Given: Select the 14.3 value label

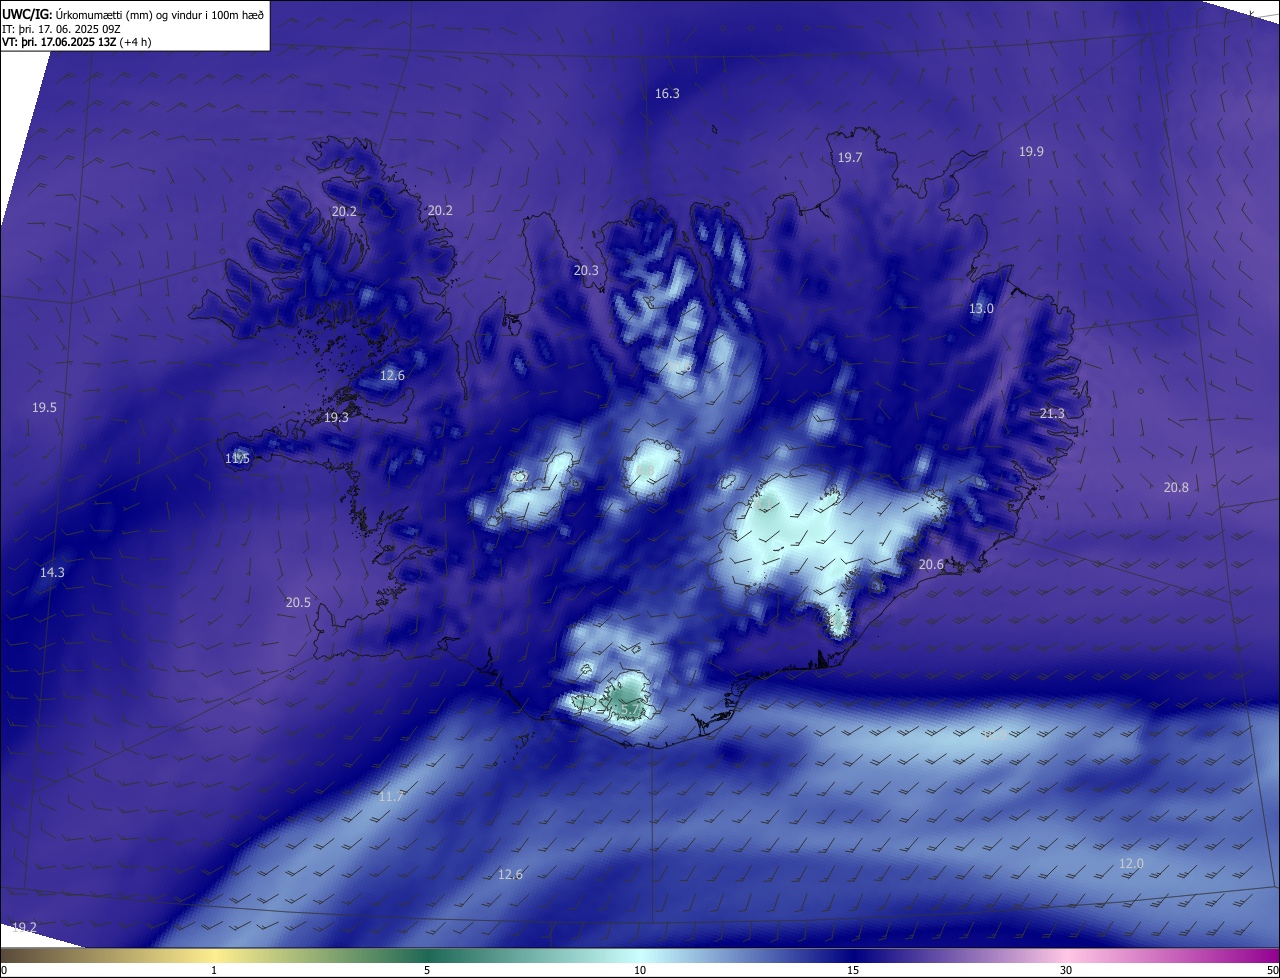Looking at the screenshot, I should (52, 572).
